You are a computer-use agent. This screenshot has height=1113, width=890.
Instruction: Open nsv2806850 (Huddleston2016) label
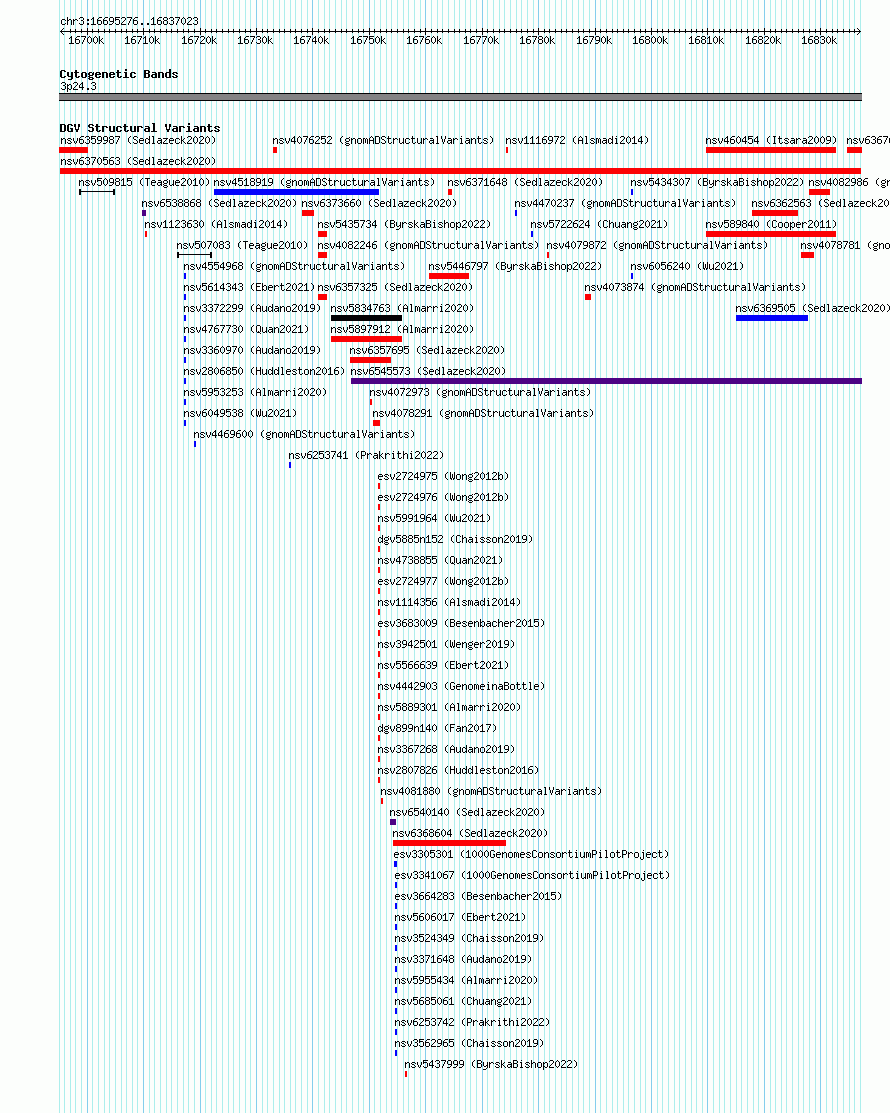264,371
